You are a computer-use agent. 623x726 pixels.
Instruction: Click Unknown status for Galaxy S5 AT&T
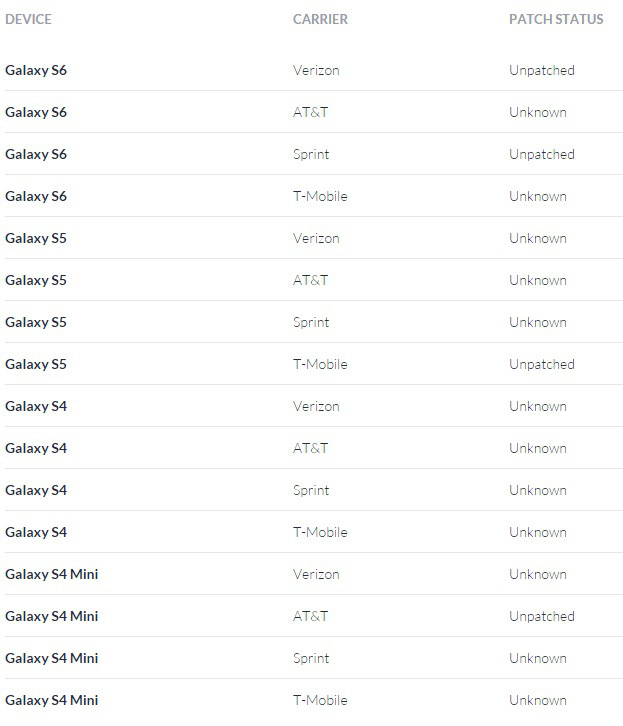[537, 281]
